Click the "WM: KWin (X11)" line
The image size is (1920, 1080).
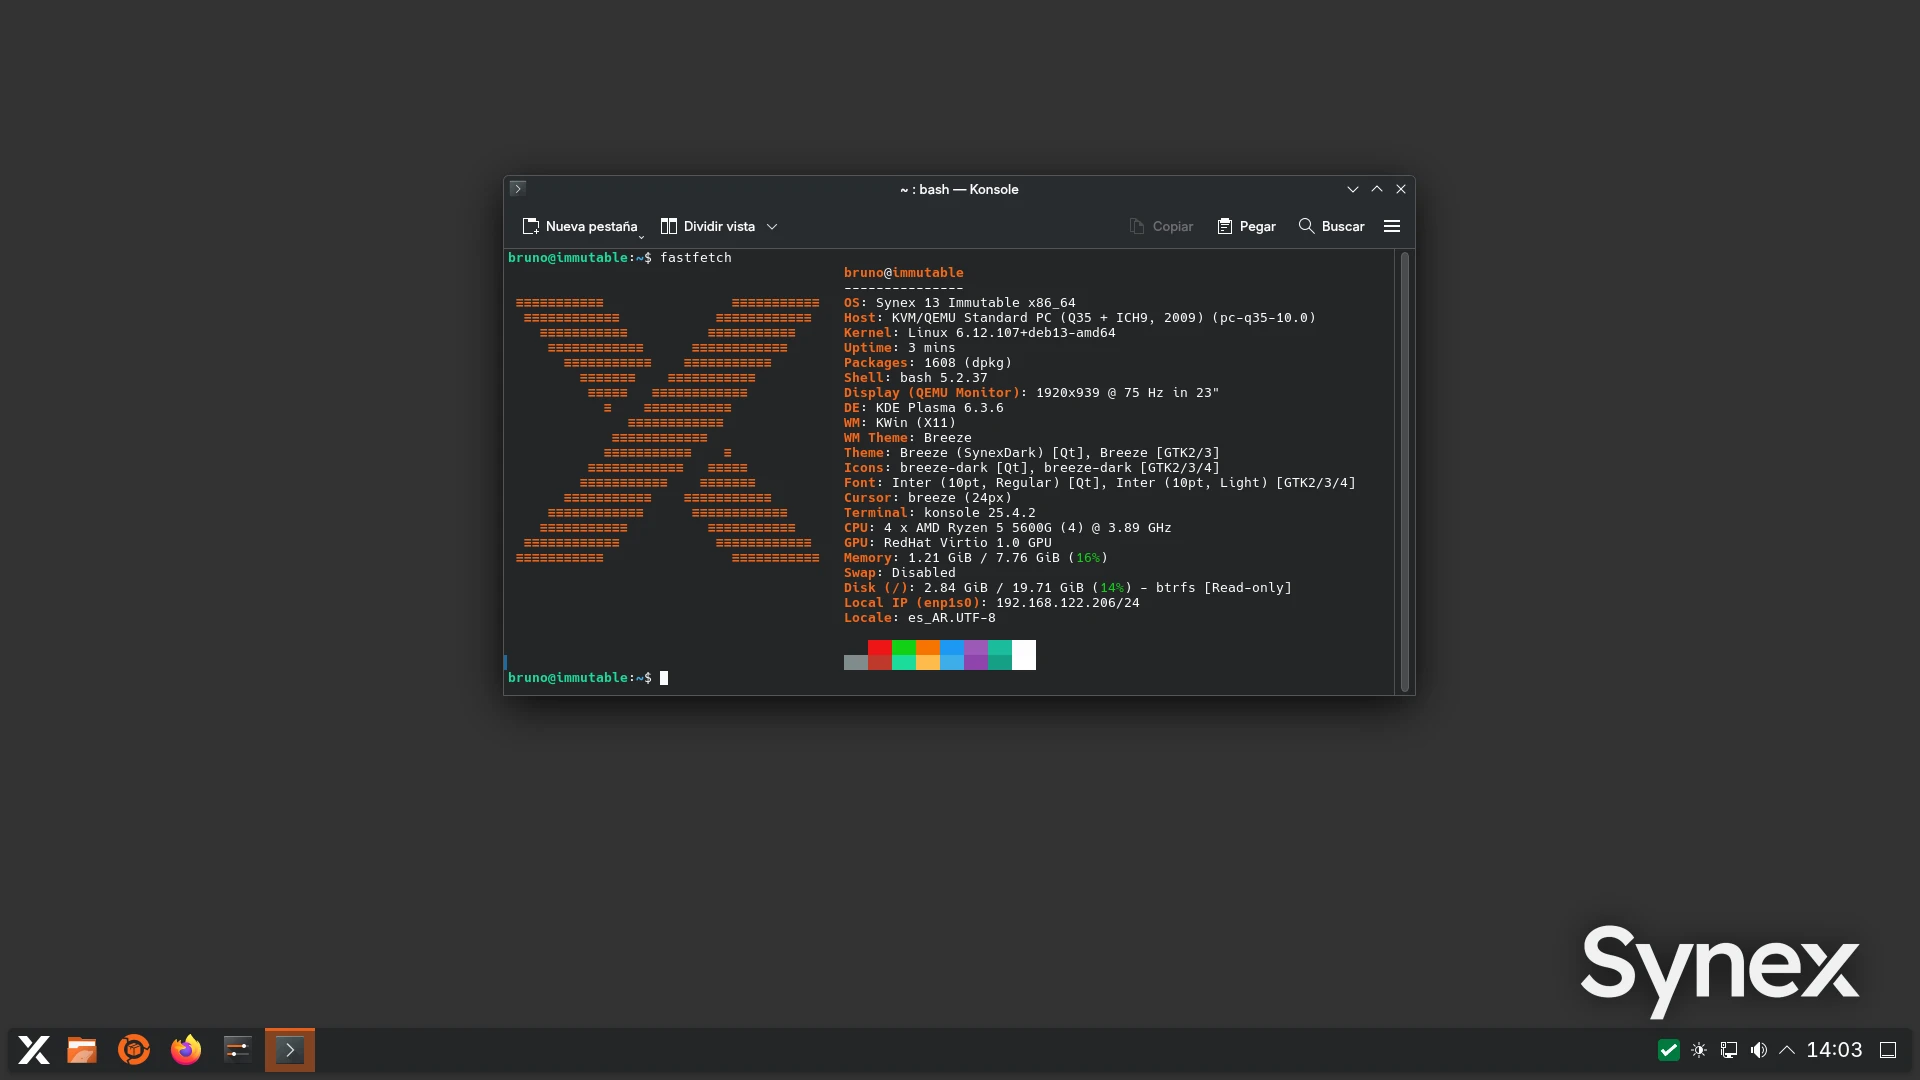coord(900,423)
